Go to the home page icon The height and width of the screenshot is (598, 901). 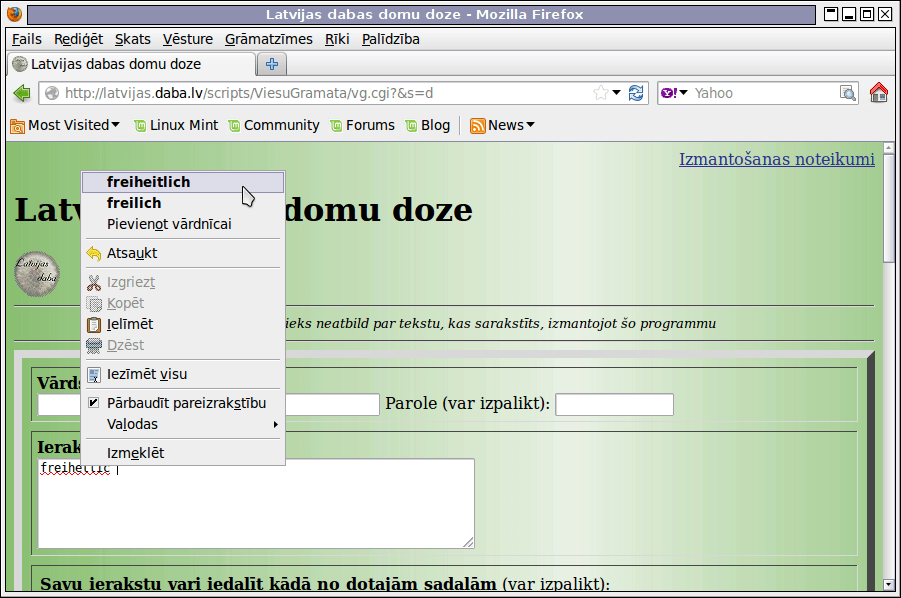tap(879, 92)
